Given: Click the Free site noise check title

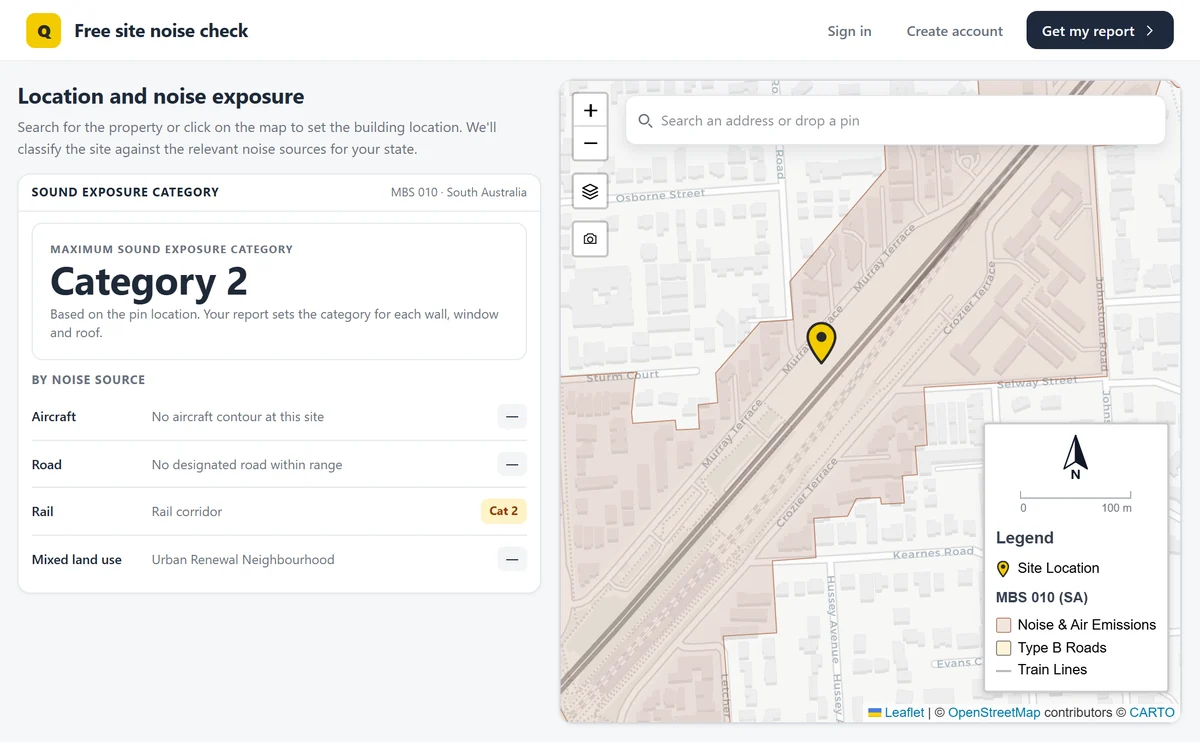Looking at the screenshot, I should (x=161, y=31).
